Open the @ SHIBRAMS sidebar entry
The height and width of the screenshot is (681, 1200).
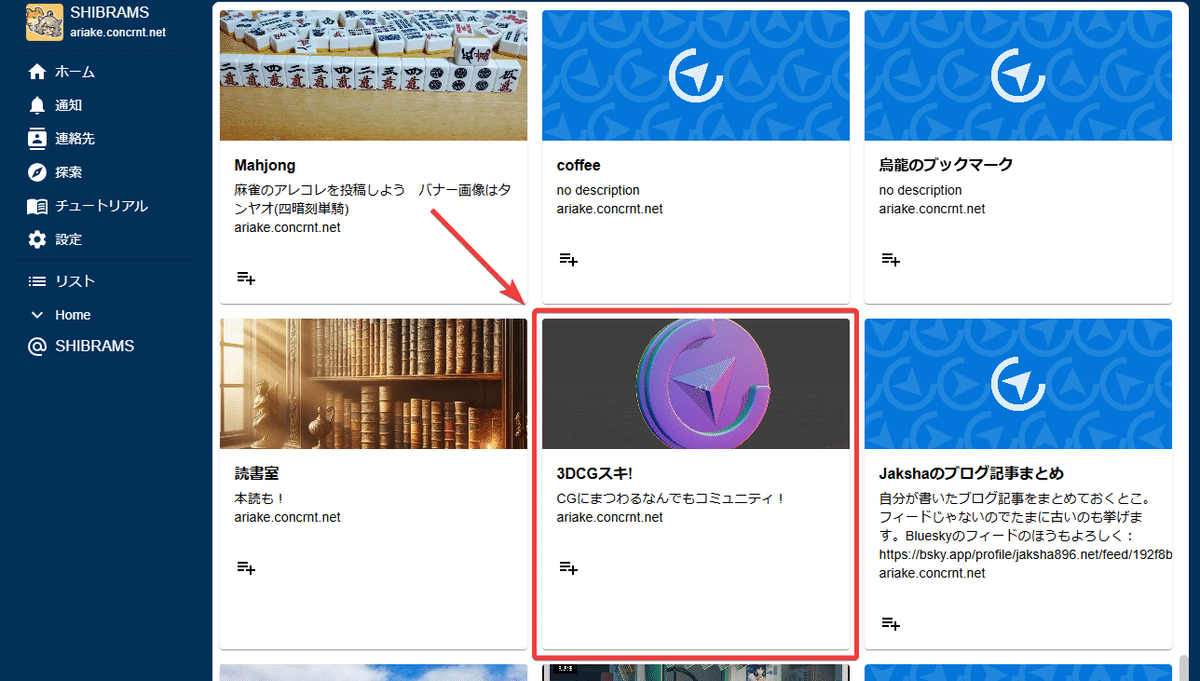tap(94, 346)
